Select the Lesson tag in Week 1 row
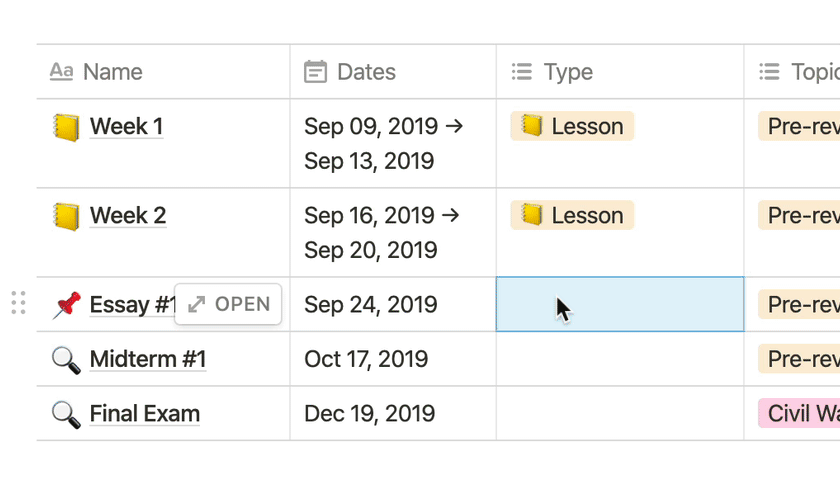840x480 pixels. (573, 127)
